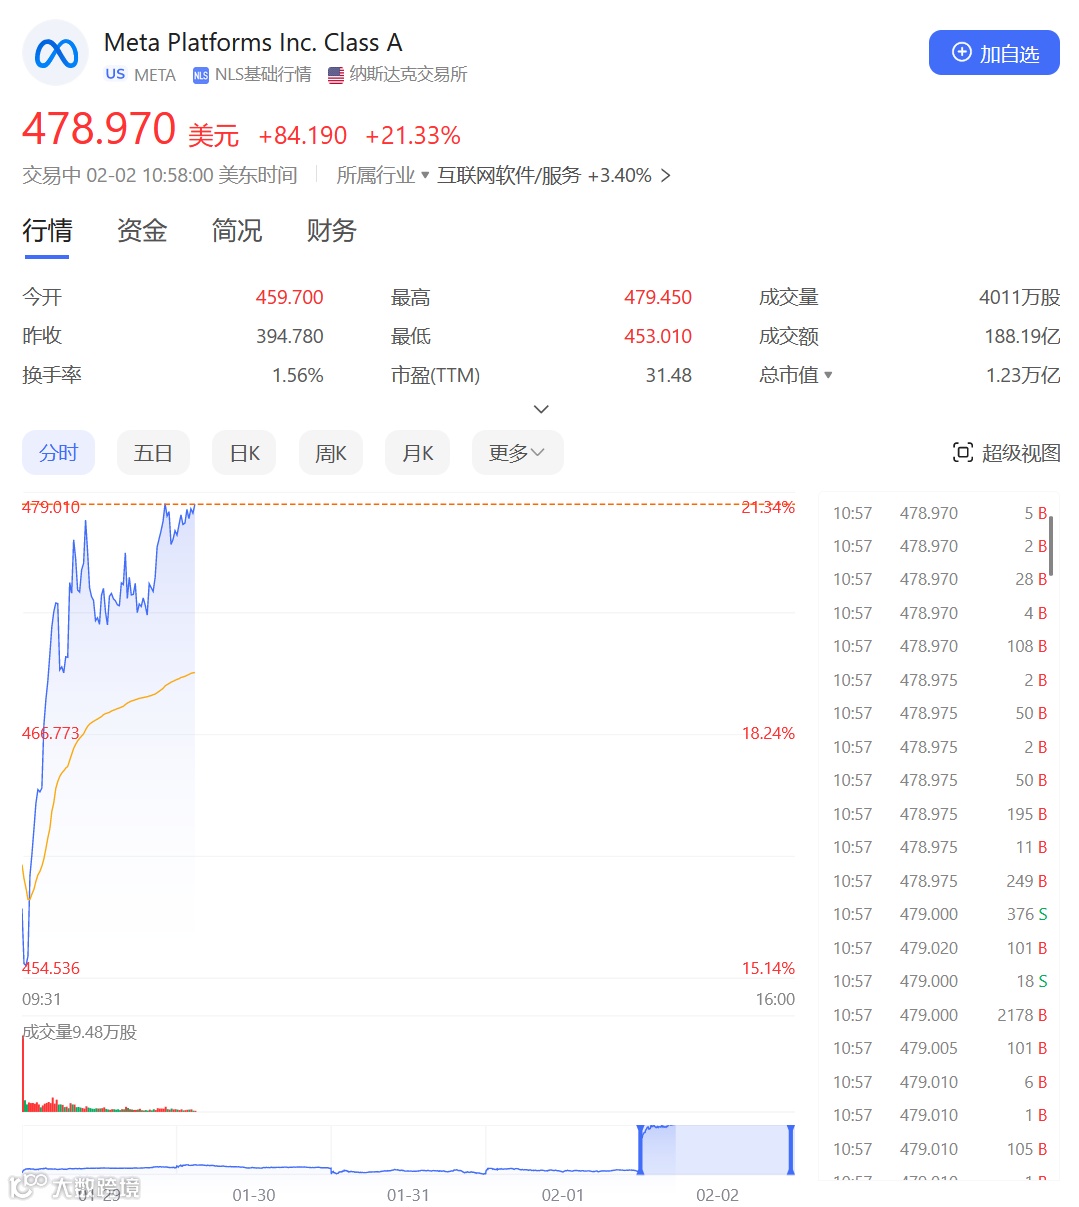Click the 成交量 value 4011万股
Image resolution: width=1079 pixels, height=1207 pixels.
pyautogui.click(x=1019, y=297)
